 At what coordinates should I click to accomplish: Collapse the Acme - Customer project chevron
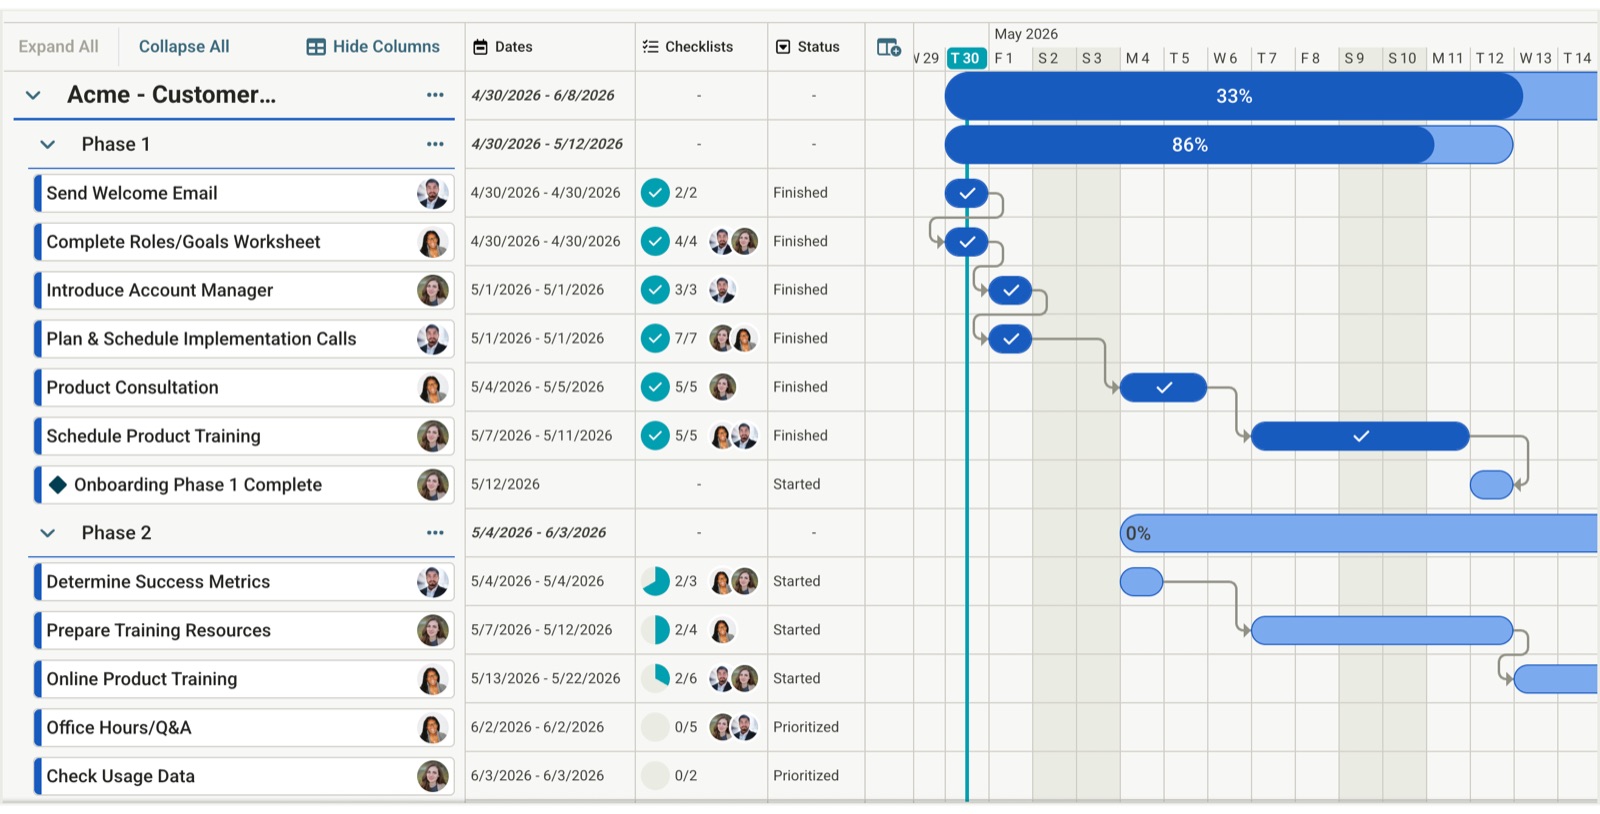33,95
